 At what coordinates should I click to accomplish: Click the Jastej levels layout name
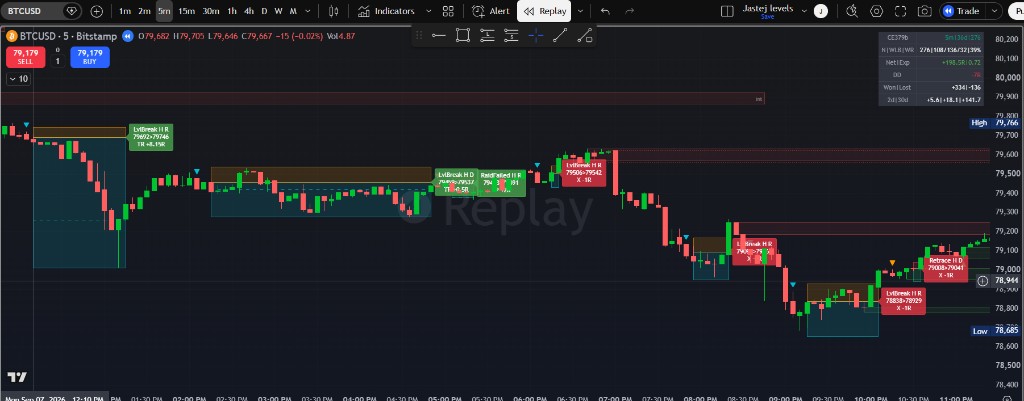(768, 8)
